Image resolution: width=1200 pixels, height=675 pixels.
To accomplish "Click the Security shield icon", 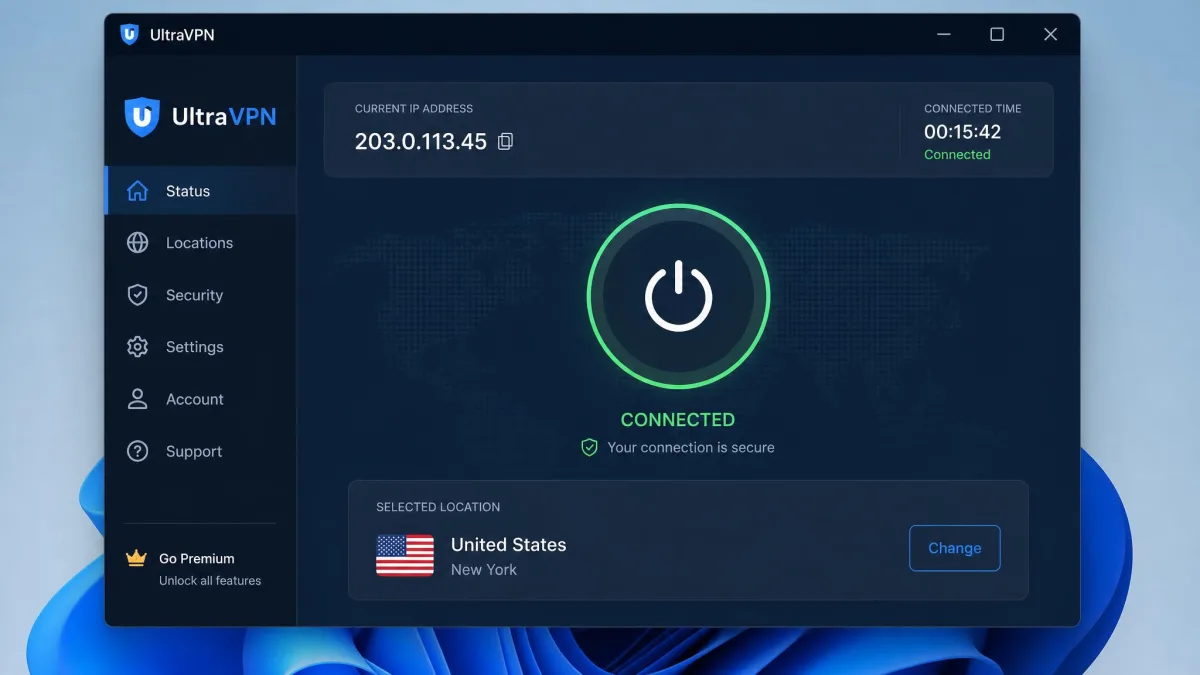I will click(x=137, y=295).
